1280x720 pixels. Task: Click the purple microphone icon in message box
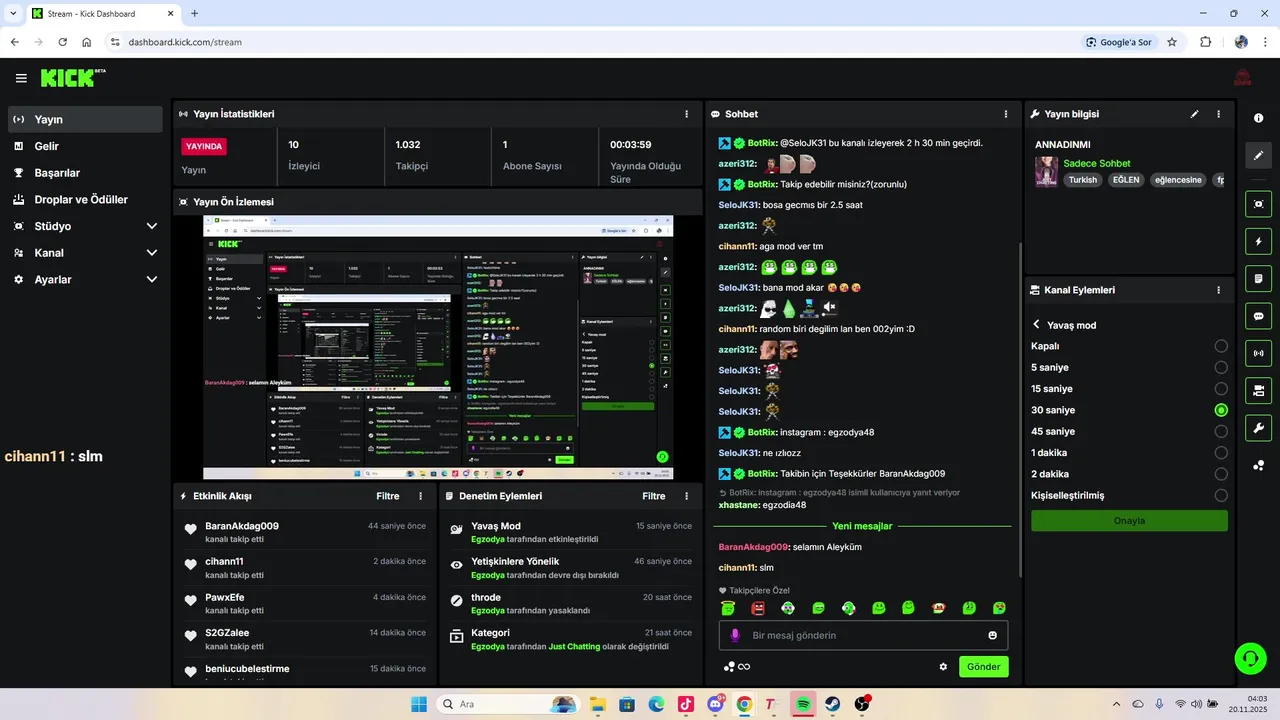(x=735, y=635)
